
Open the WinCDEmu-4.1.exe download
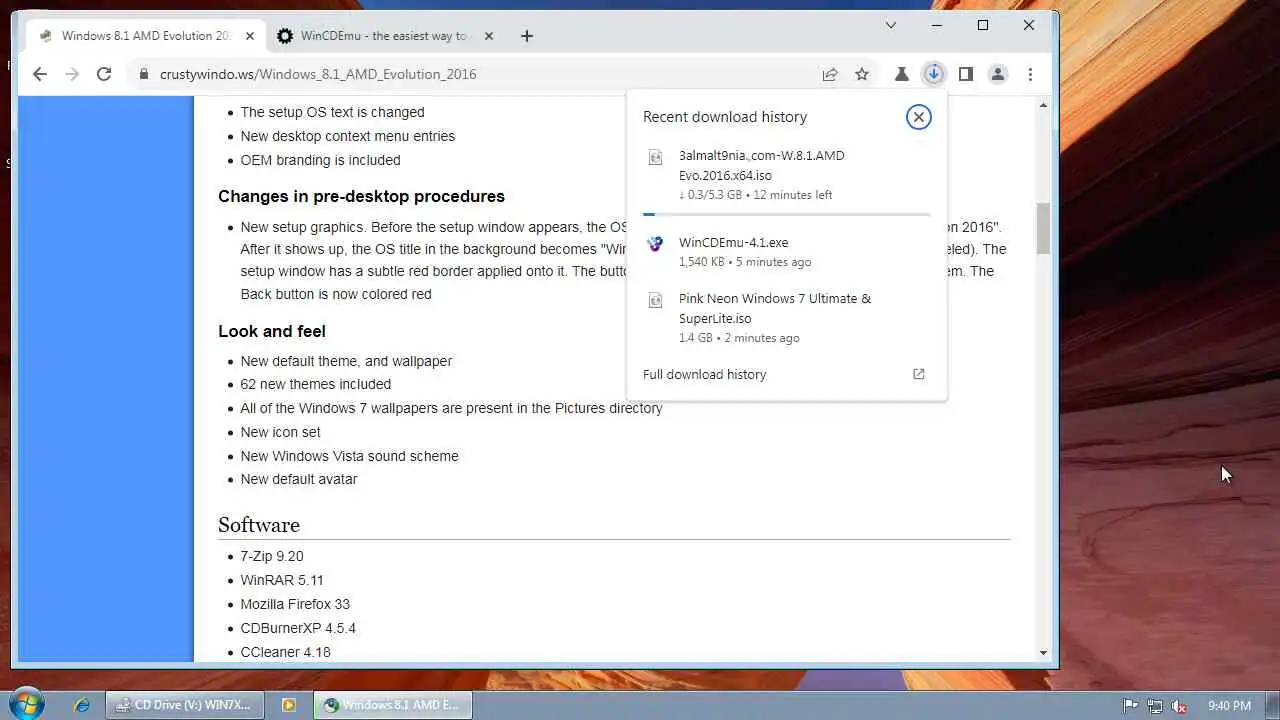pos(787,252)
